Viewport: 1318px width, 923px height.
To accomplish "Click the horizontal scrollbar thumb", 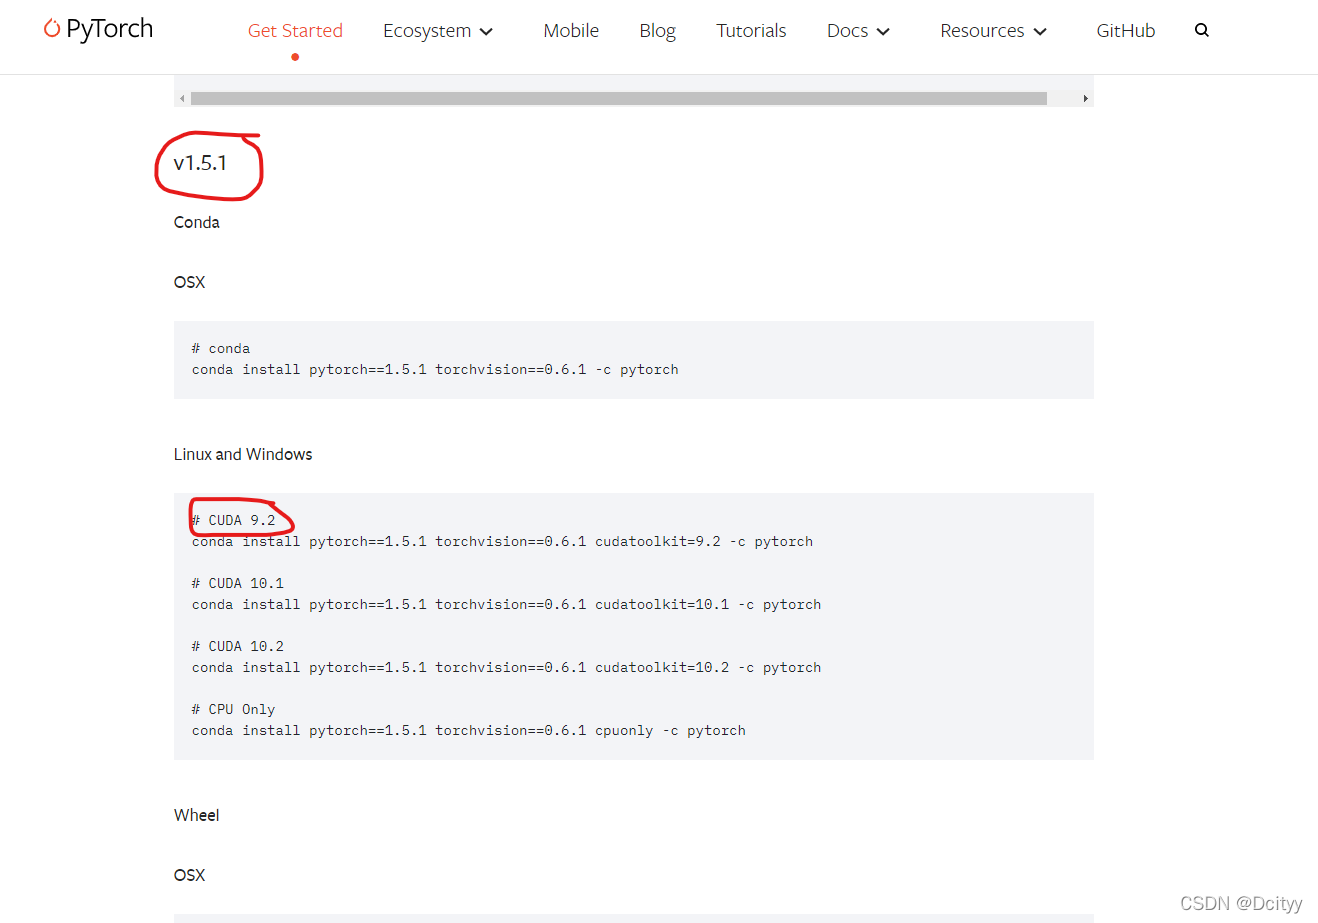I will tap(619, 99).
